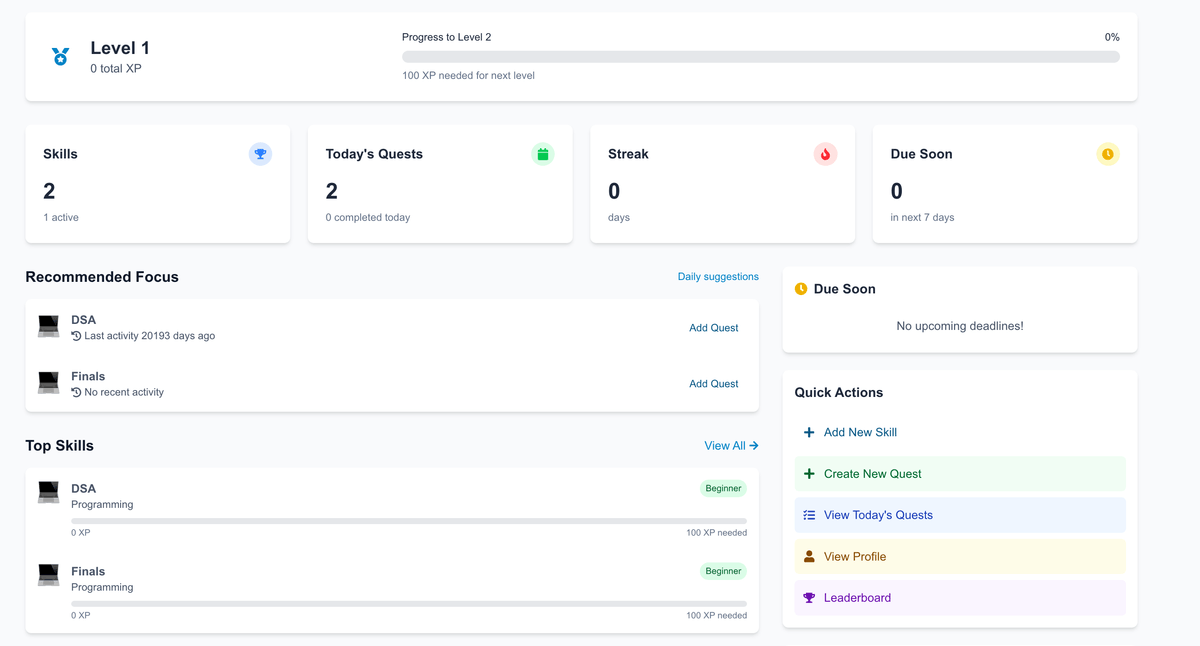Click the Level 1 medal icon

(x=61, y=57)
